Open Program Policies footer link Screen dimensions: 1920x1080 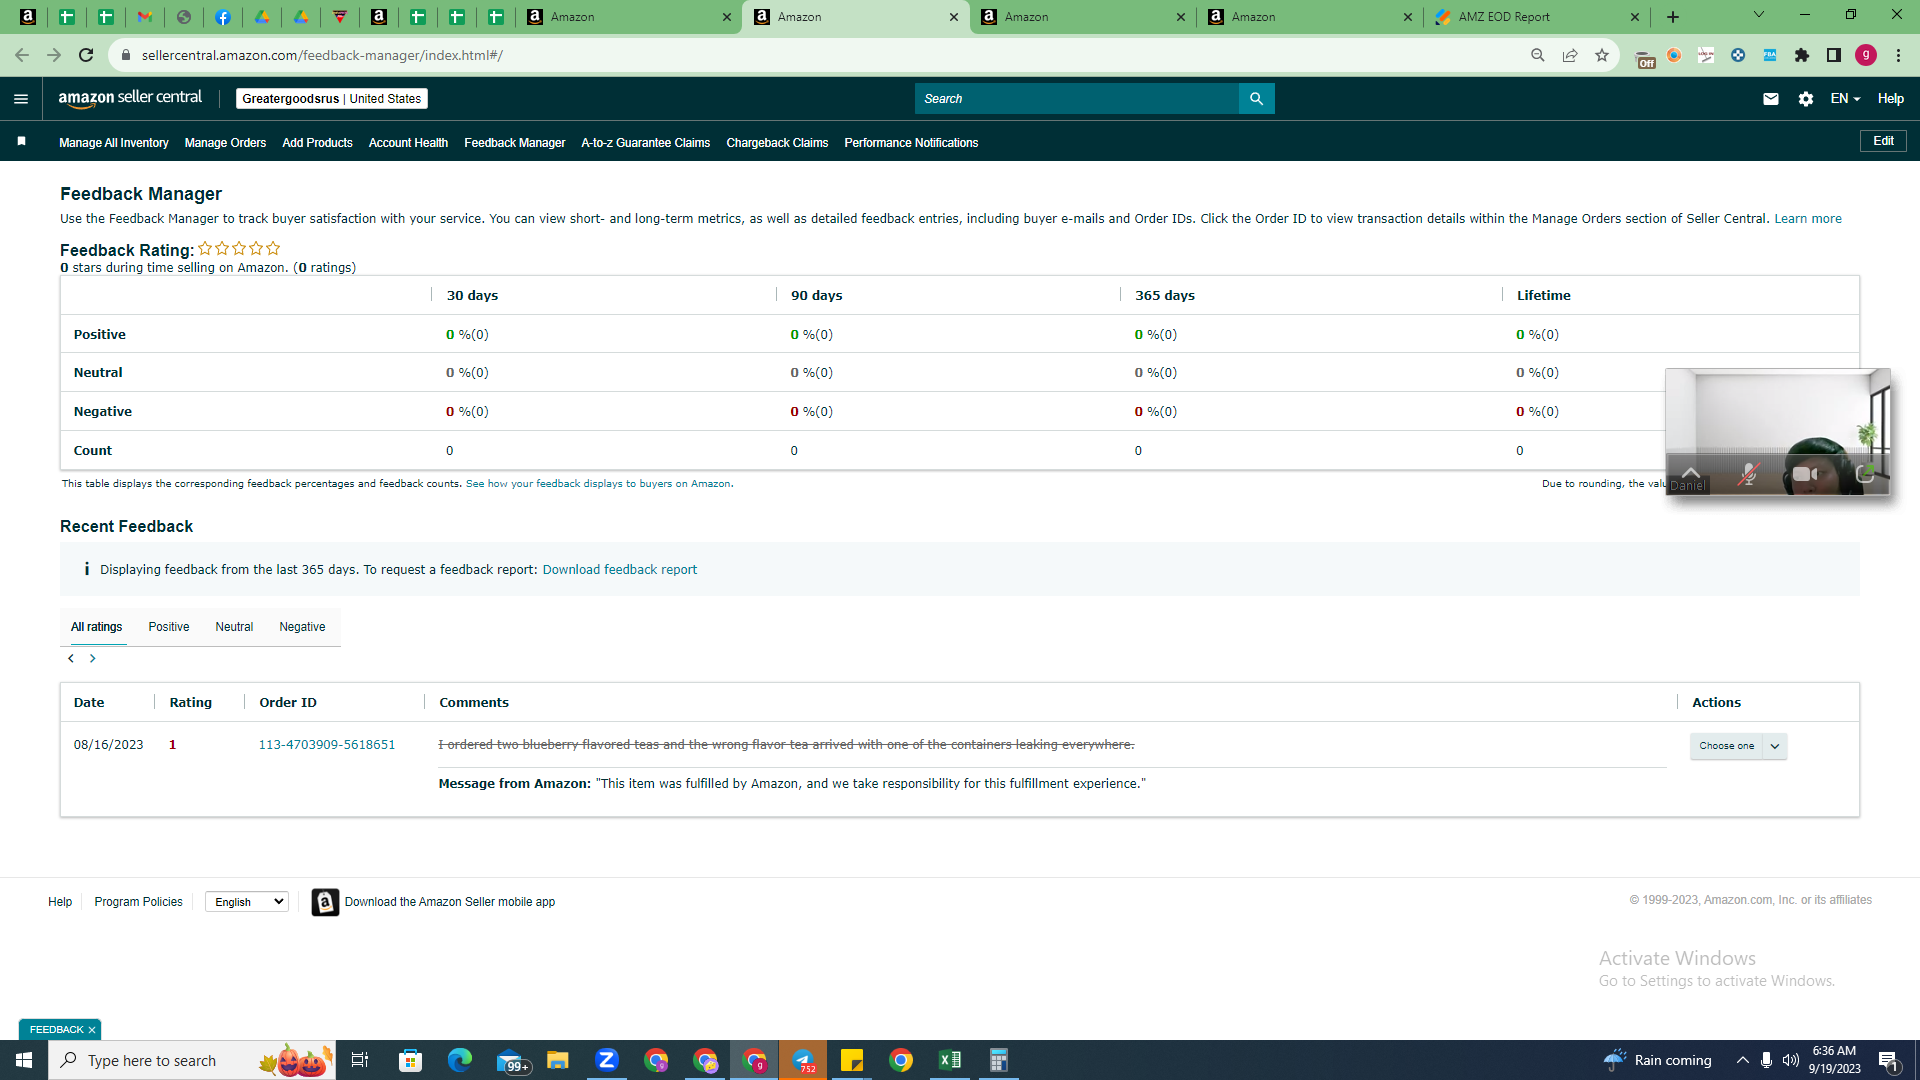pos(139,902)
